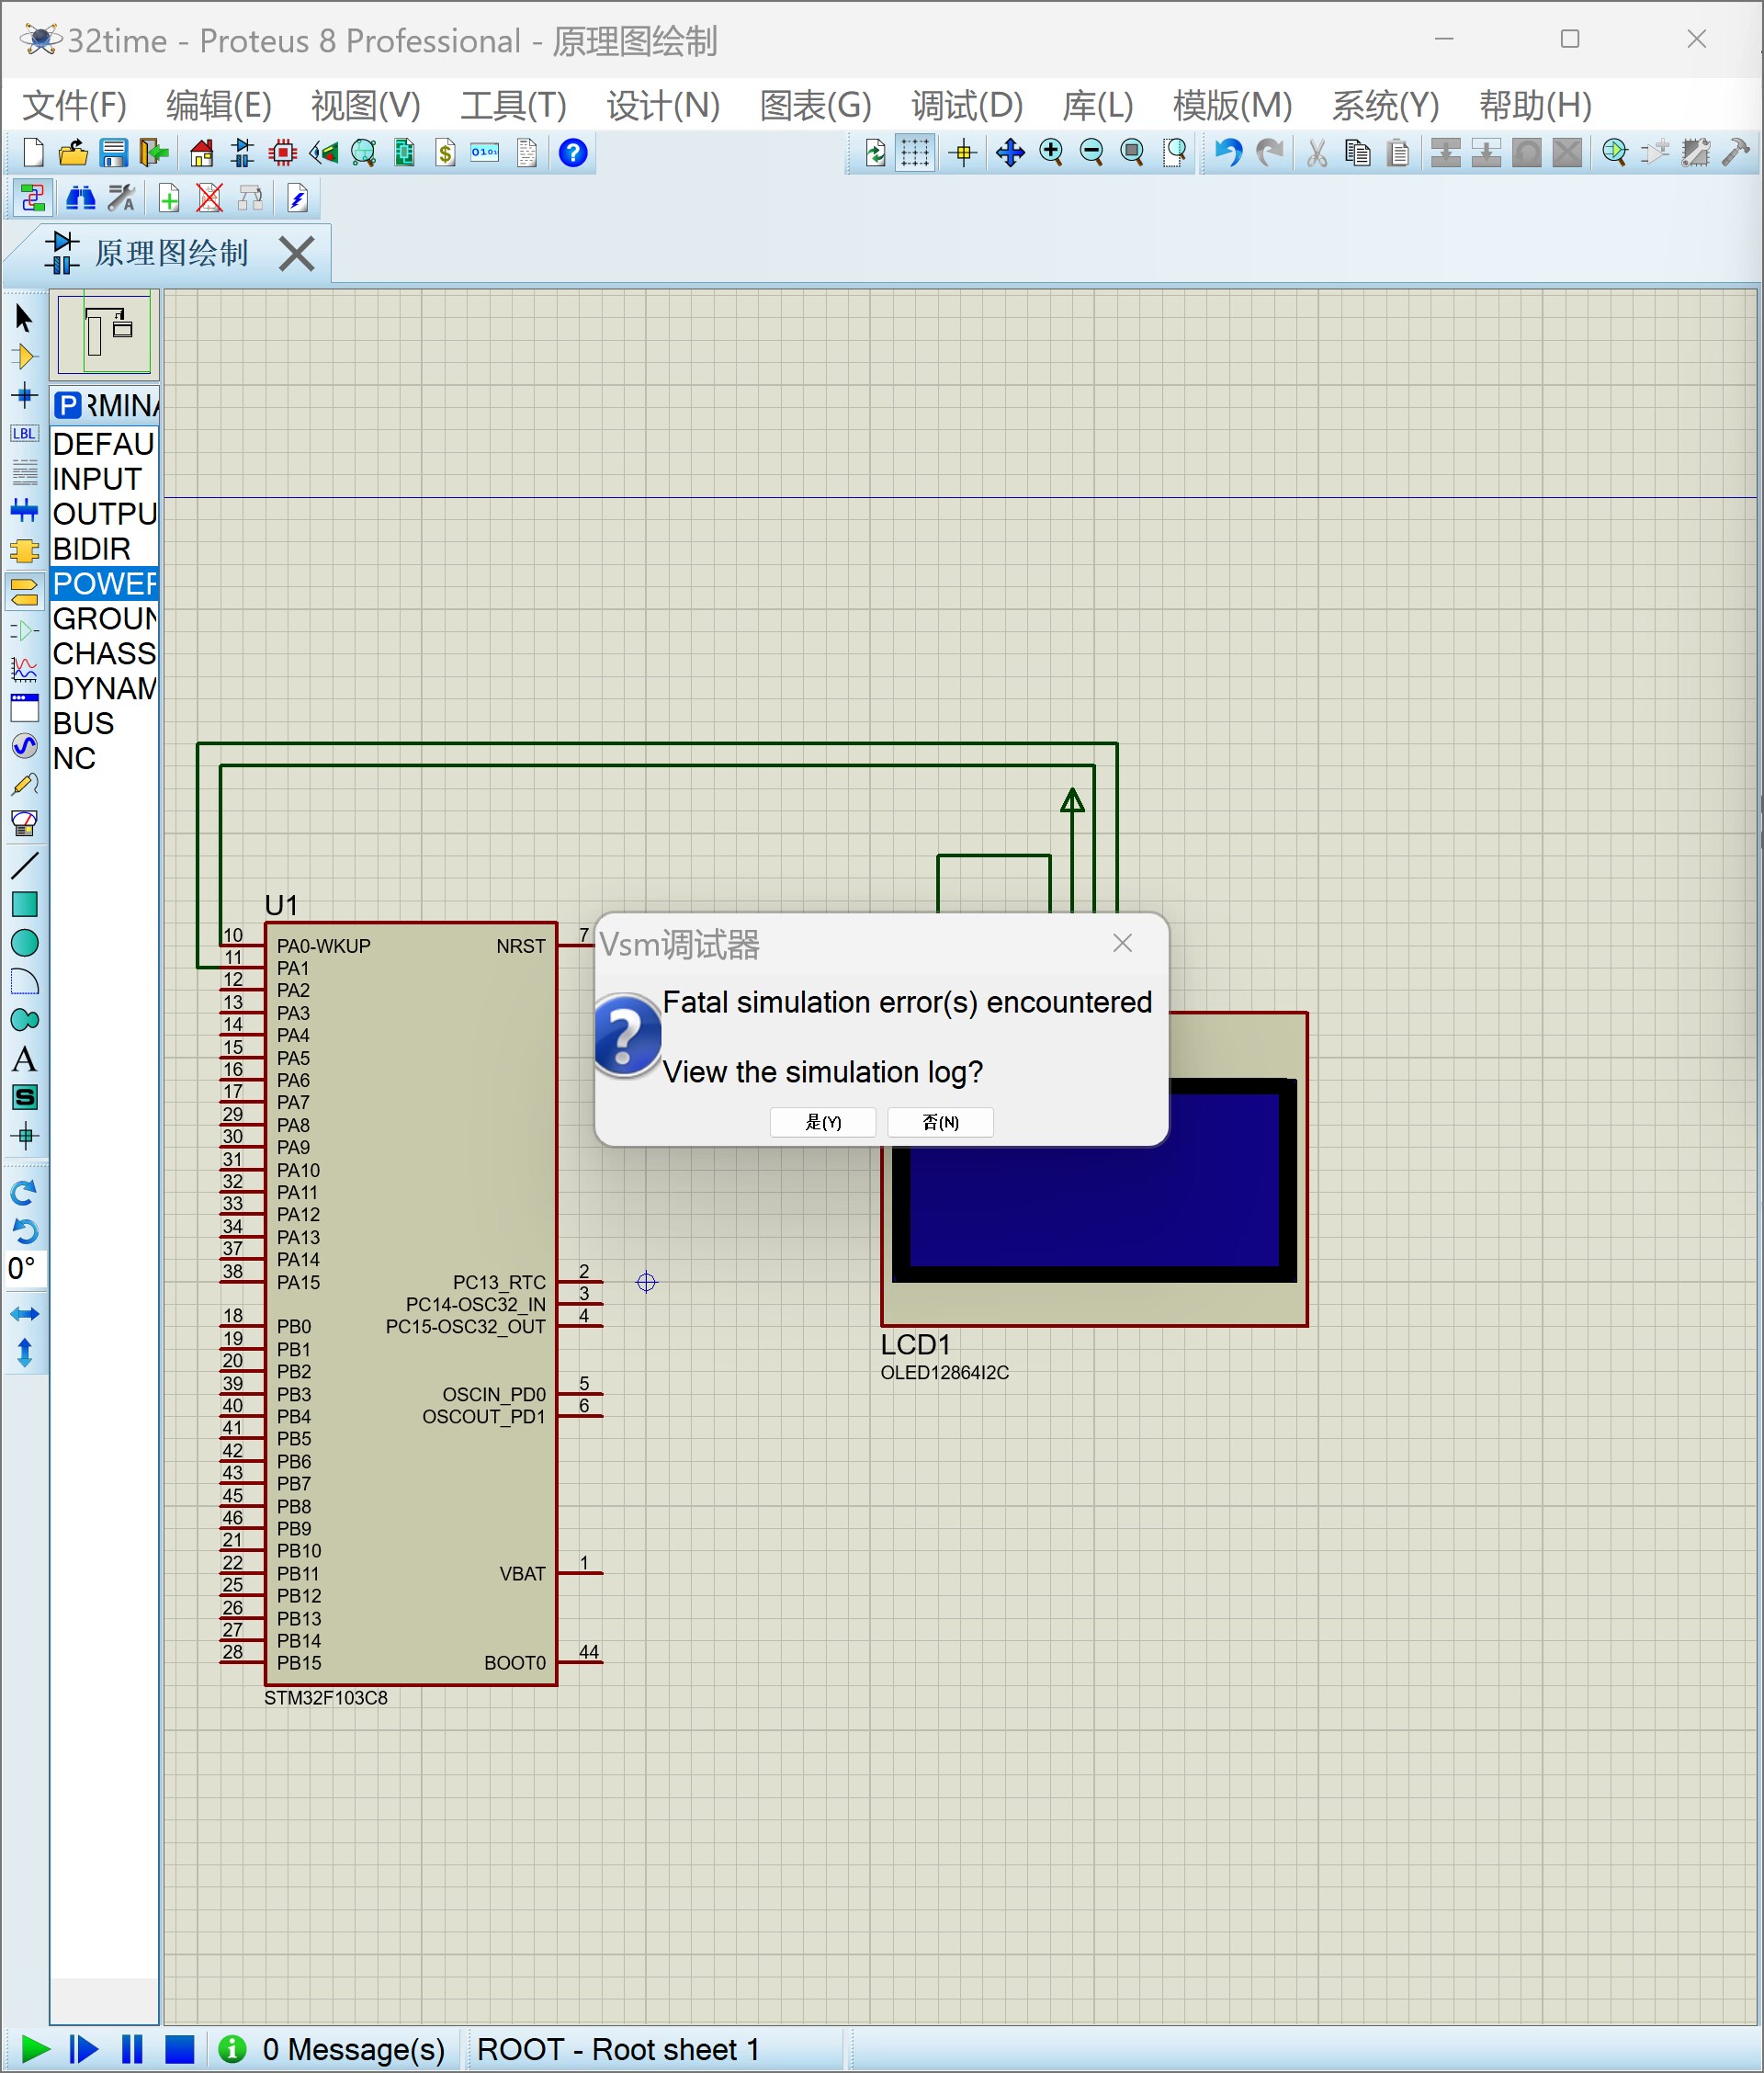1764x2073 pixels.
Task: Select the Junction Dot mode tool
Action: click(24, 395)
